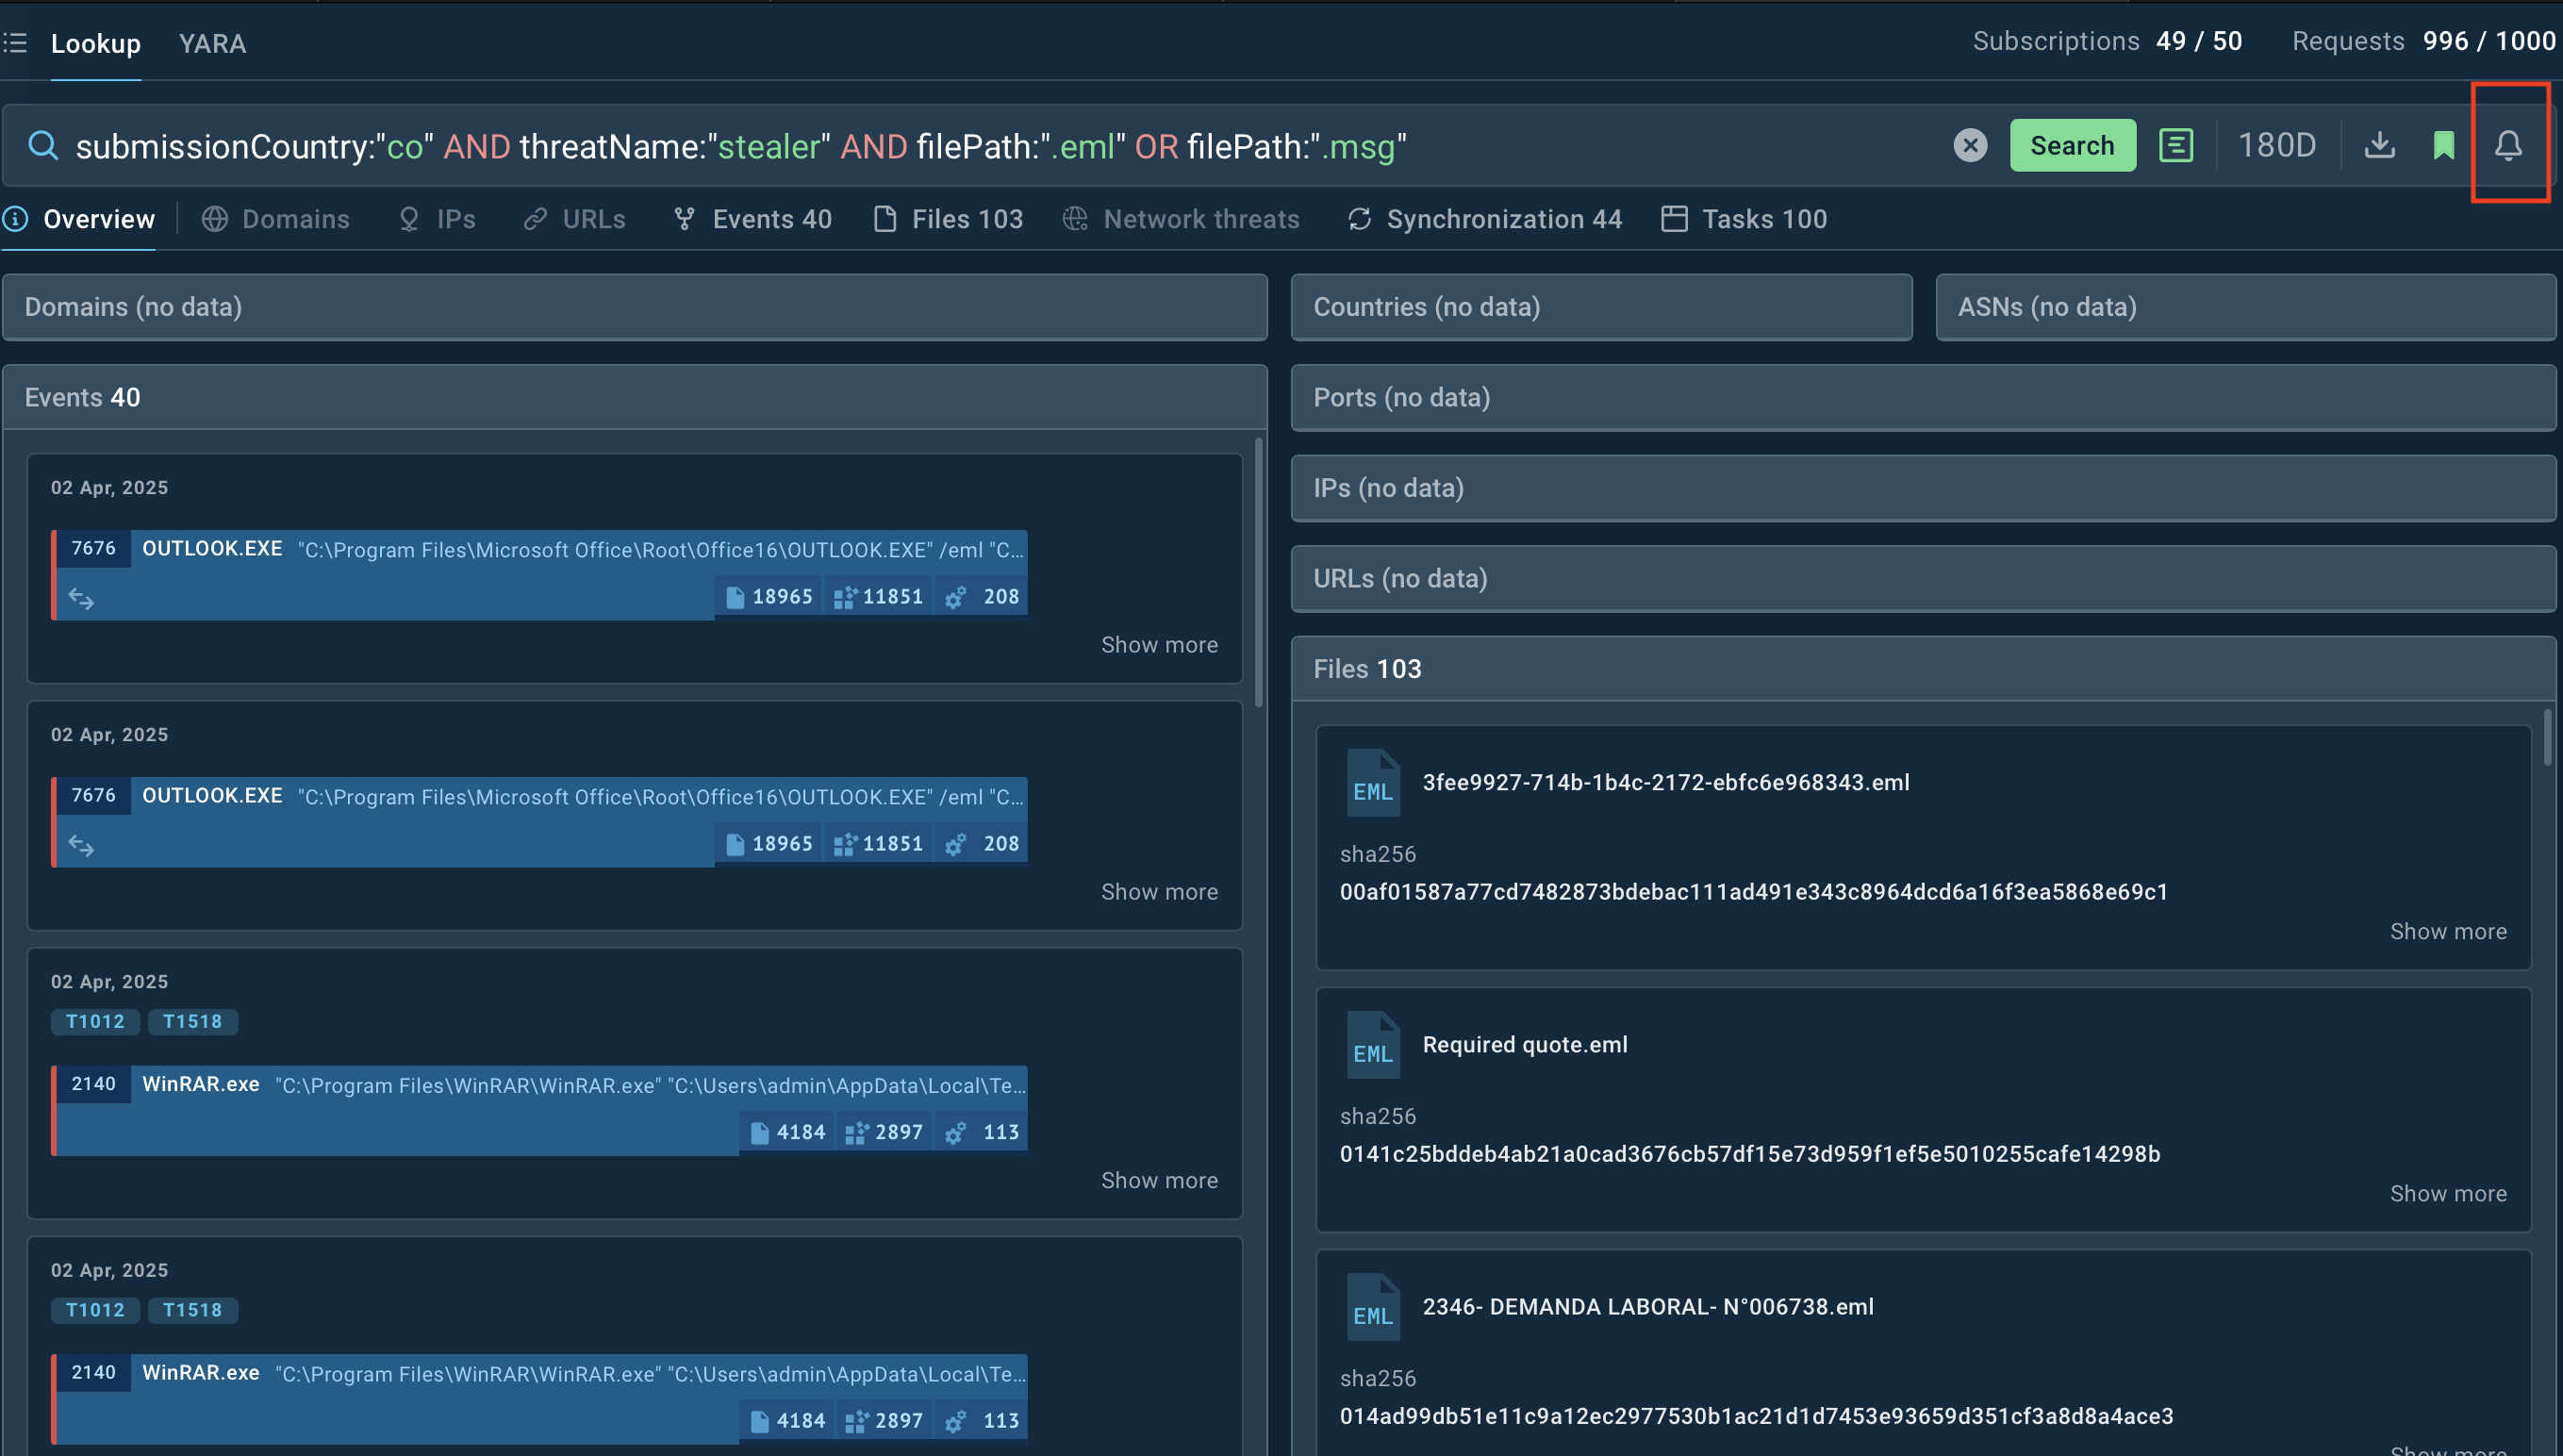Open the Files 103 tab

click(x=948, y=219)
